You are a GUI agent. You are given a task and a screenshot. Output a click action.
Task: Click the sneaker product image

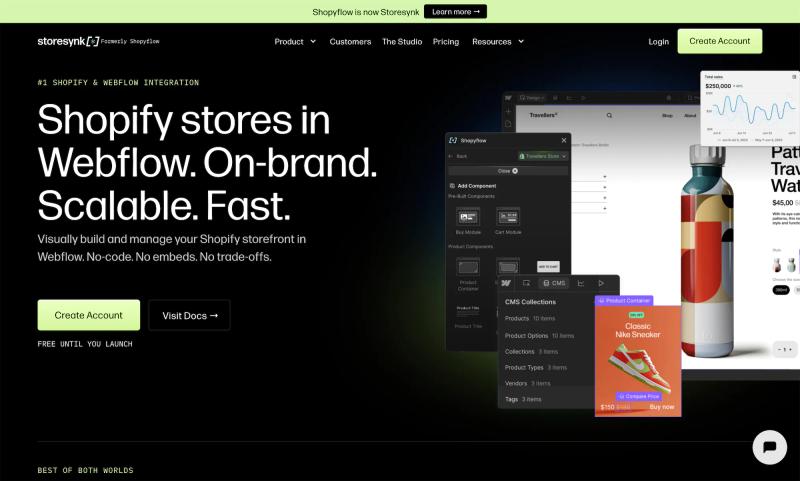coord(640,369)
